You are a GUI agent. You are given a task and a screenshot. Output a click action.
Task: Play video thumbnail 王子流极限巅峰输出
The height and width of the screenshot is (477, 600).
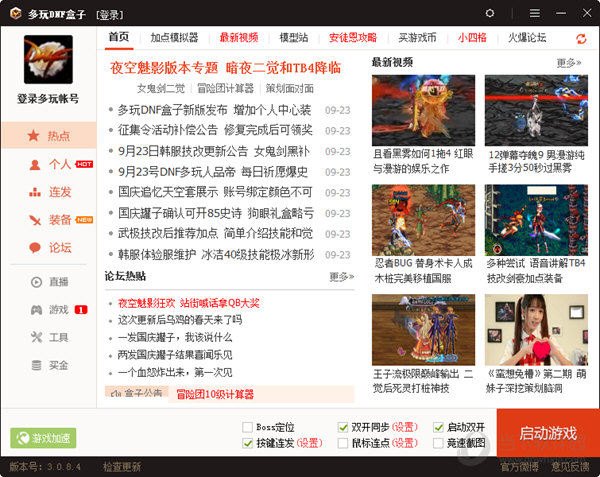[423, 330]
